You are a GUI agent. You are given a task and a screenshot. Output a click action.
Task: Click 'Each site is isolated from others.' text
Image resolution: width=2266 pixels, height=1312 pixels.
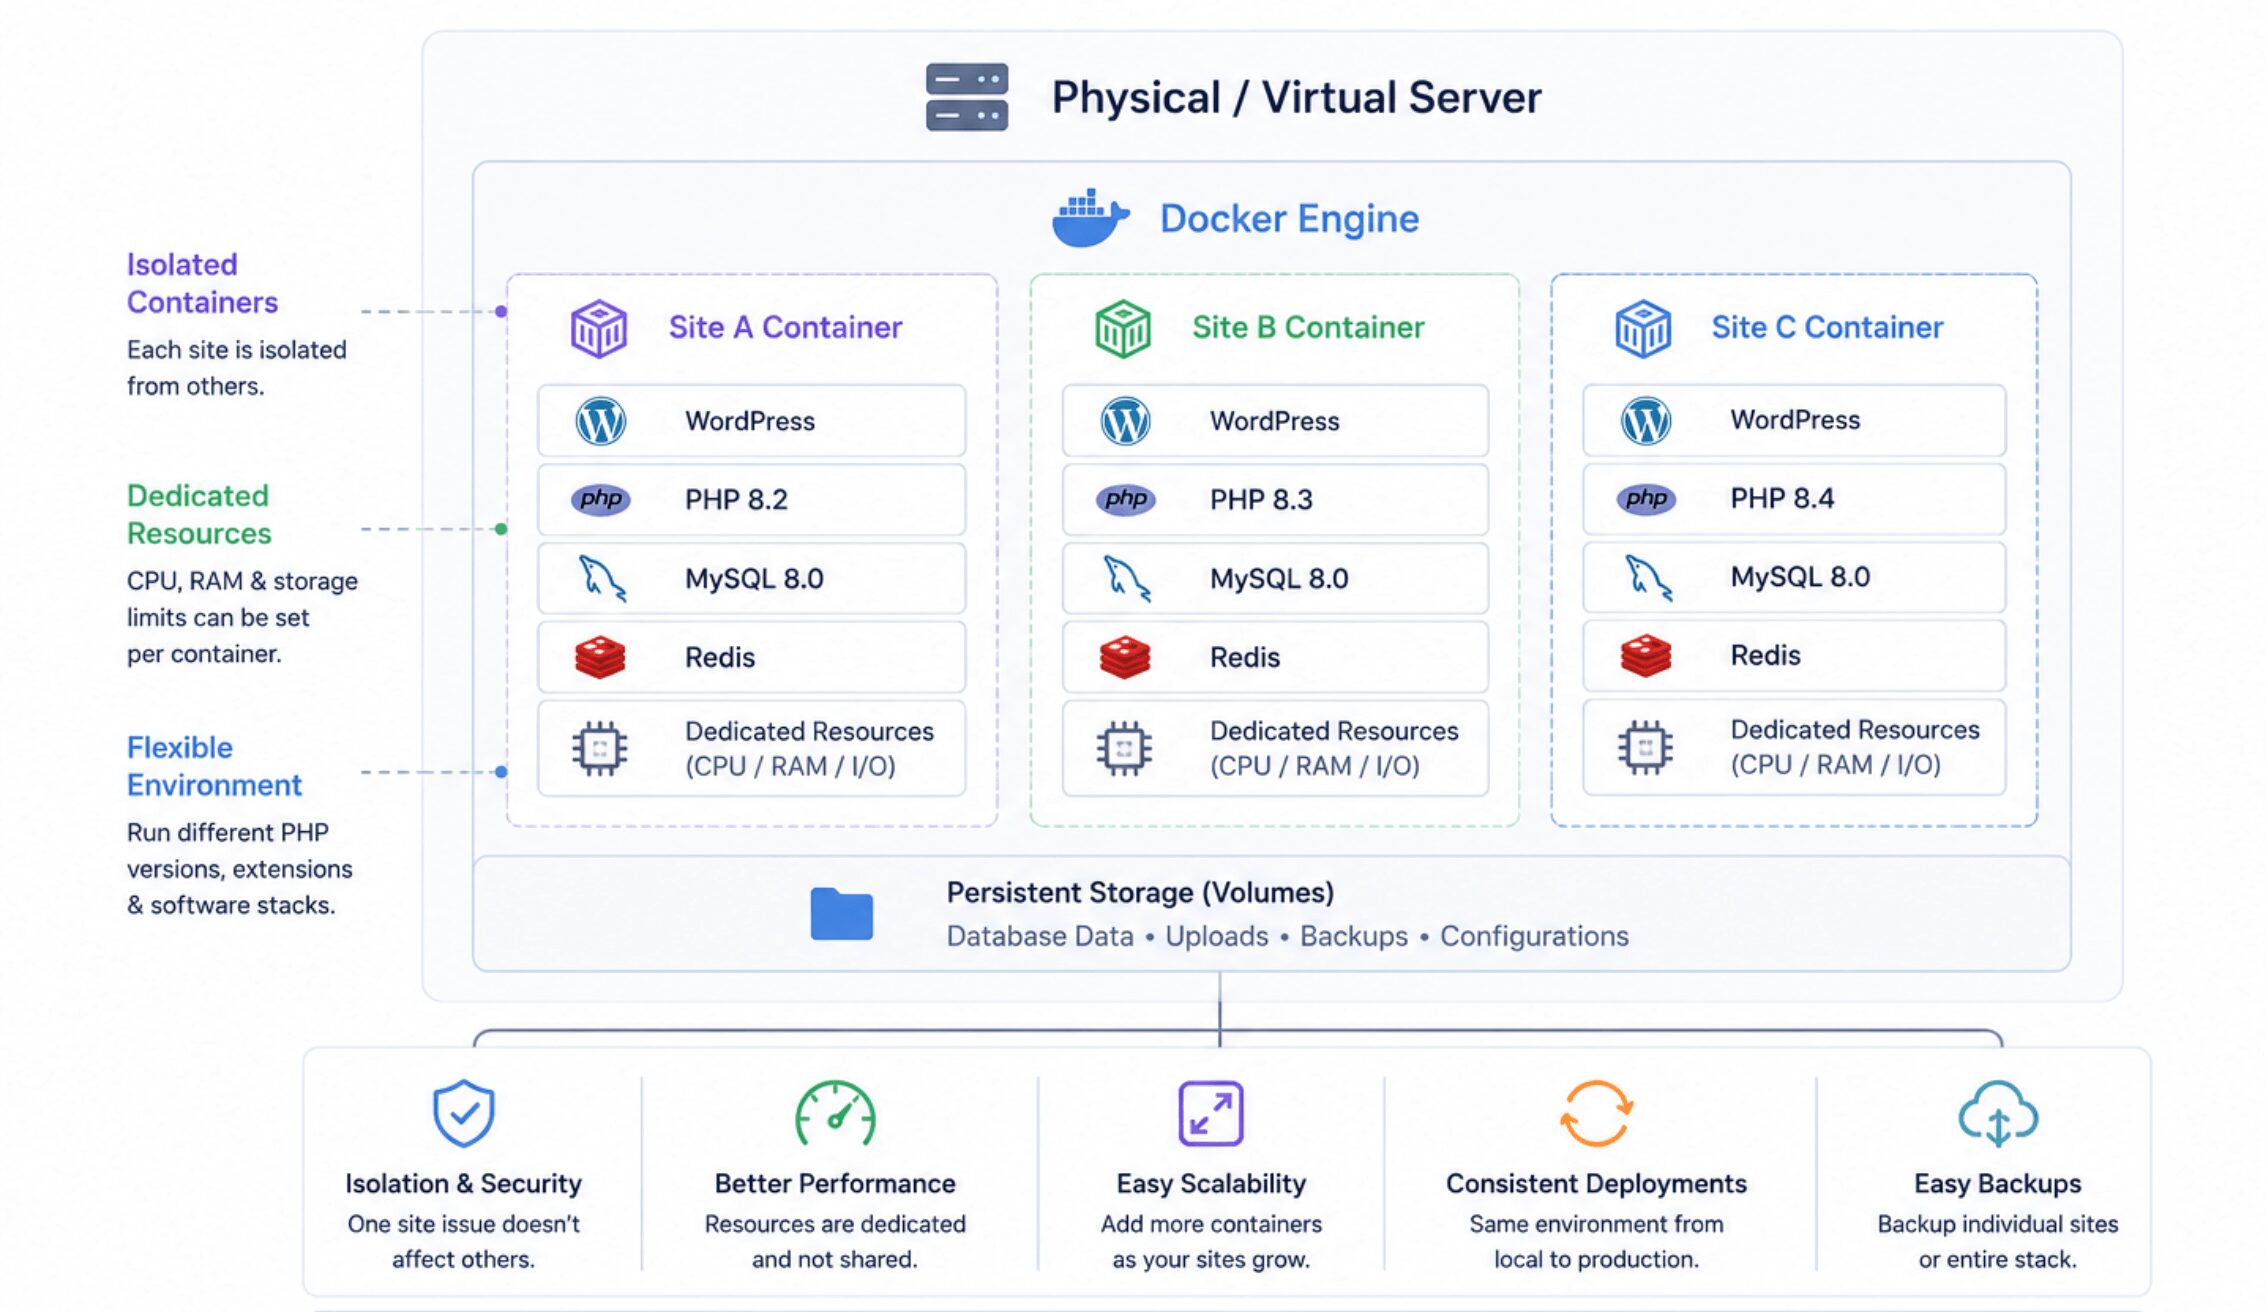pyautogui.click(x=236, y=368)
